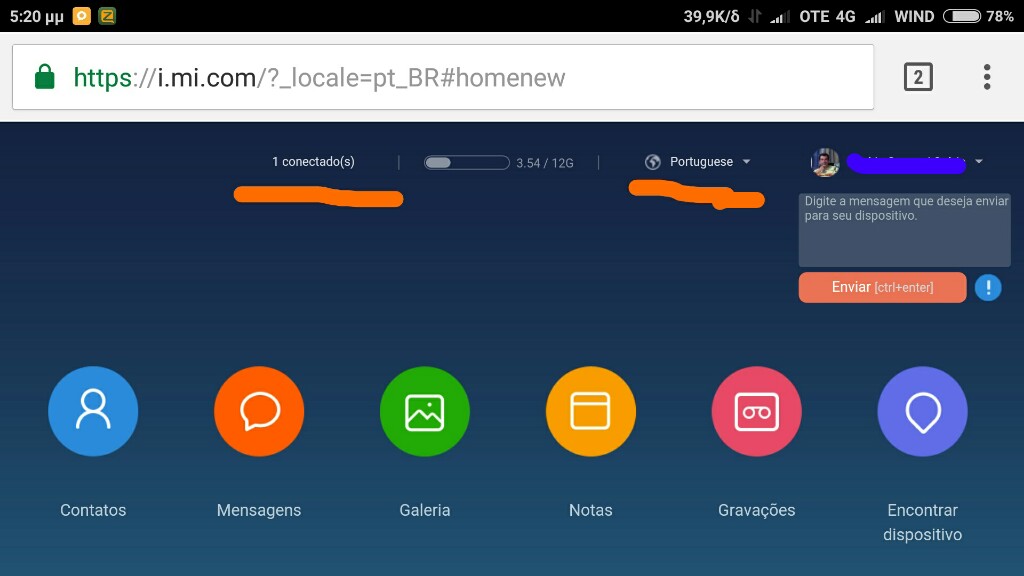The image size is (1024, 576).
Task: Open the Galeria gallery icon
Action: click(425, 411)
